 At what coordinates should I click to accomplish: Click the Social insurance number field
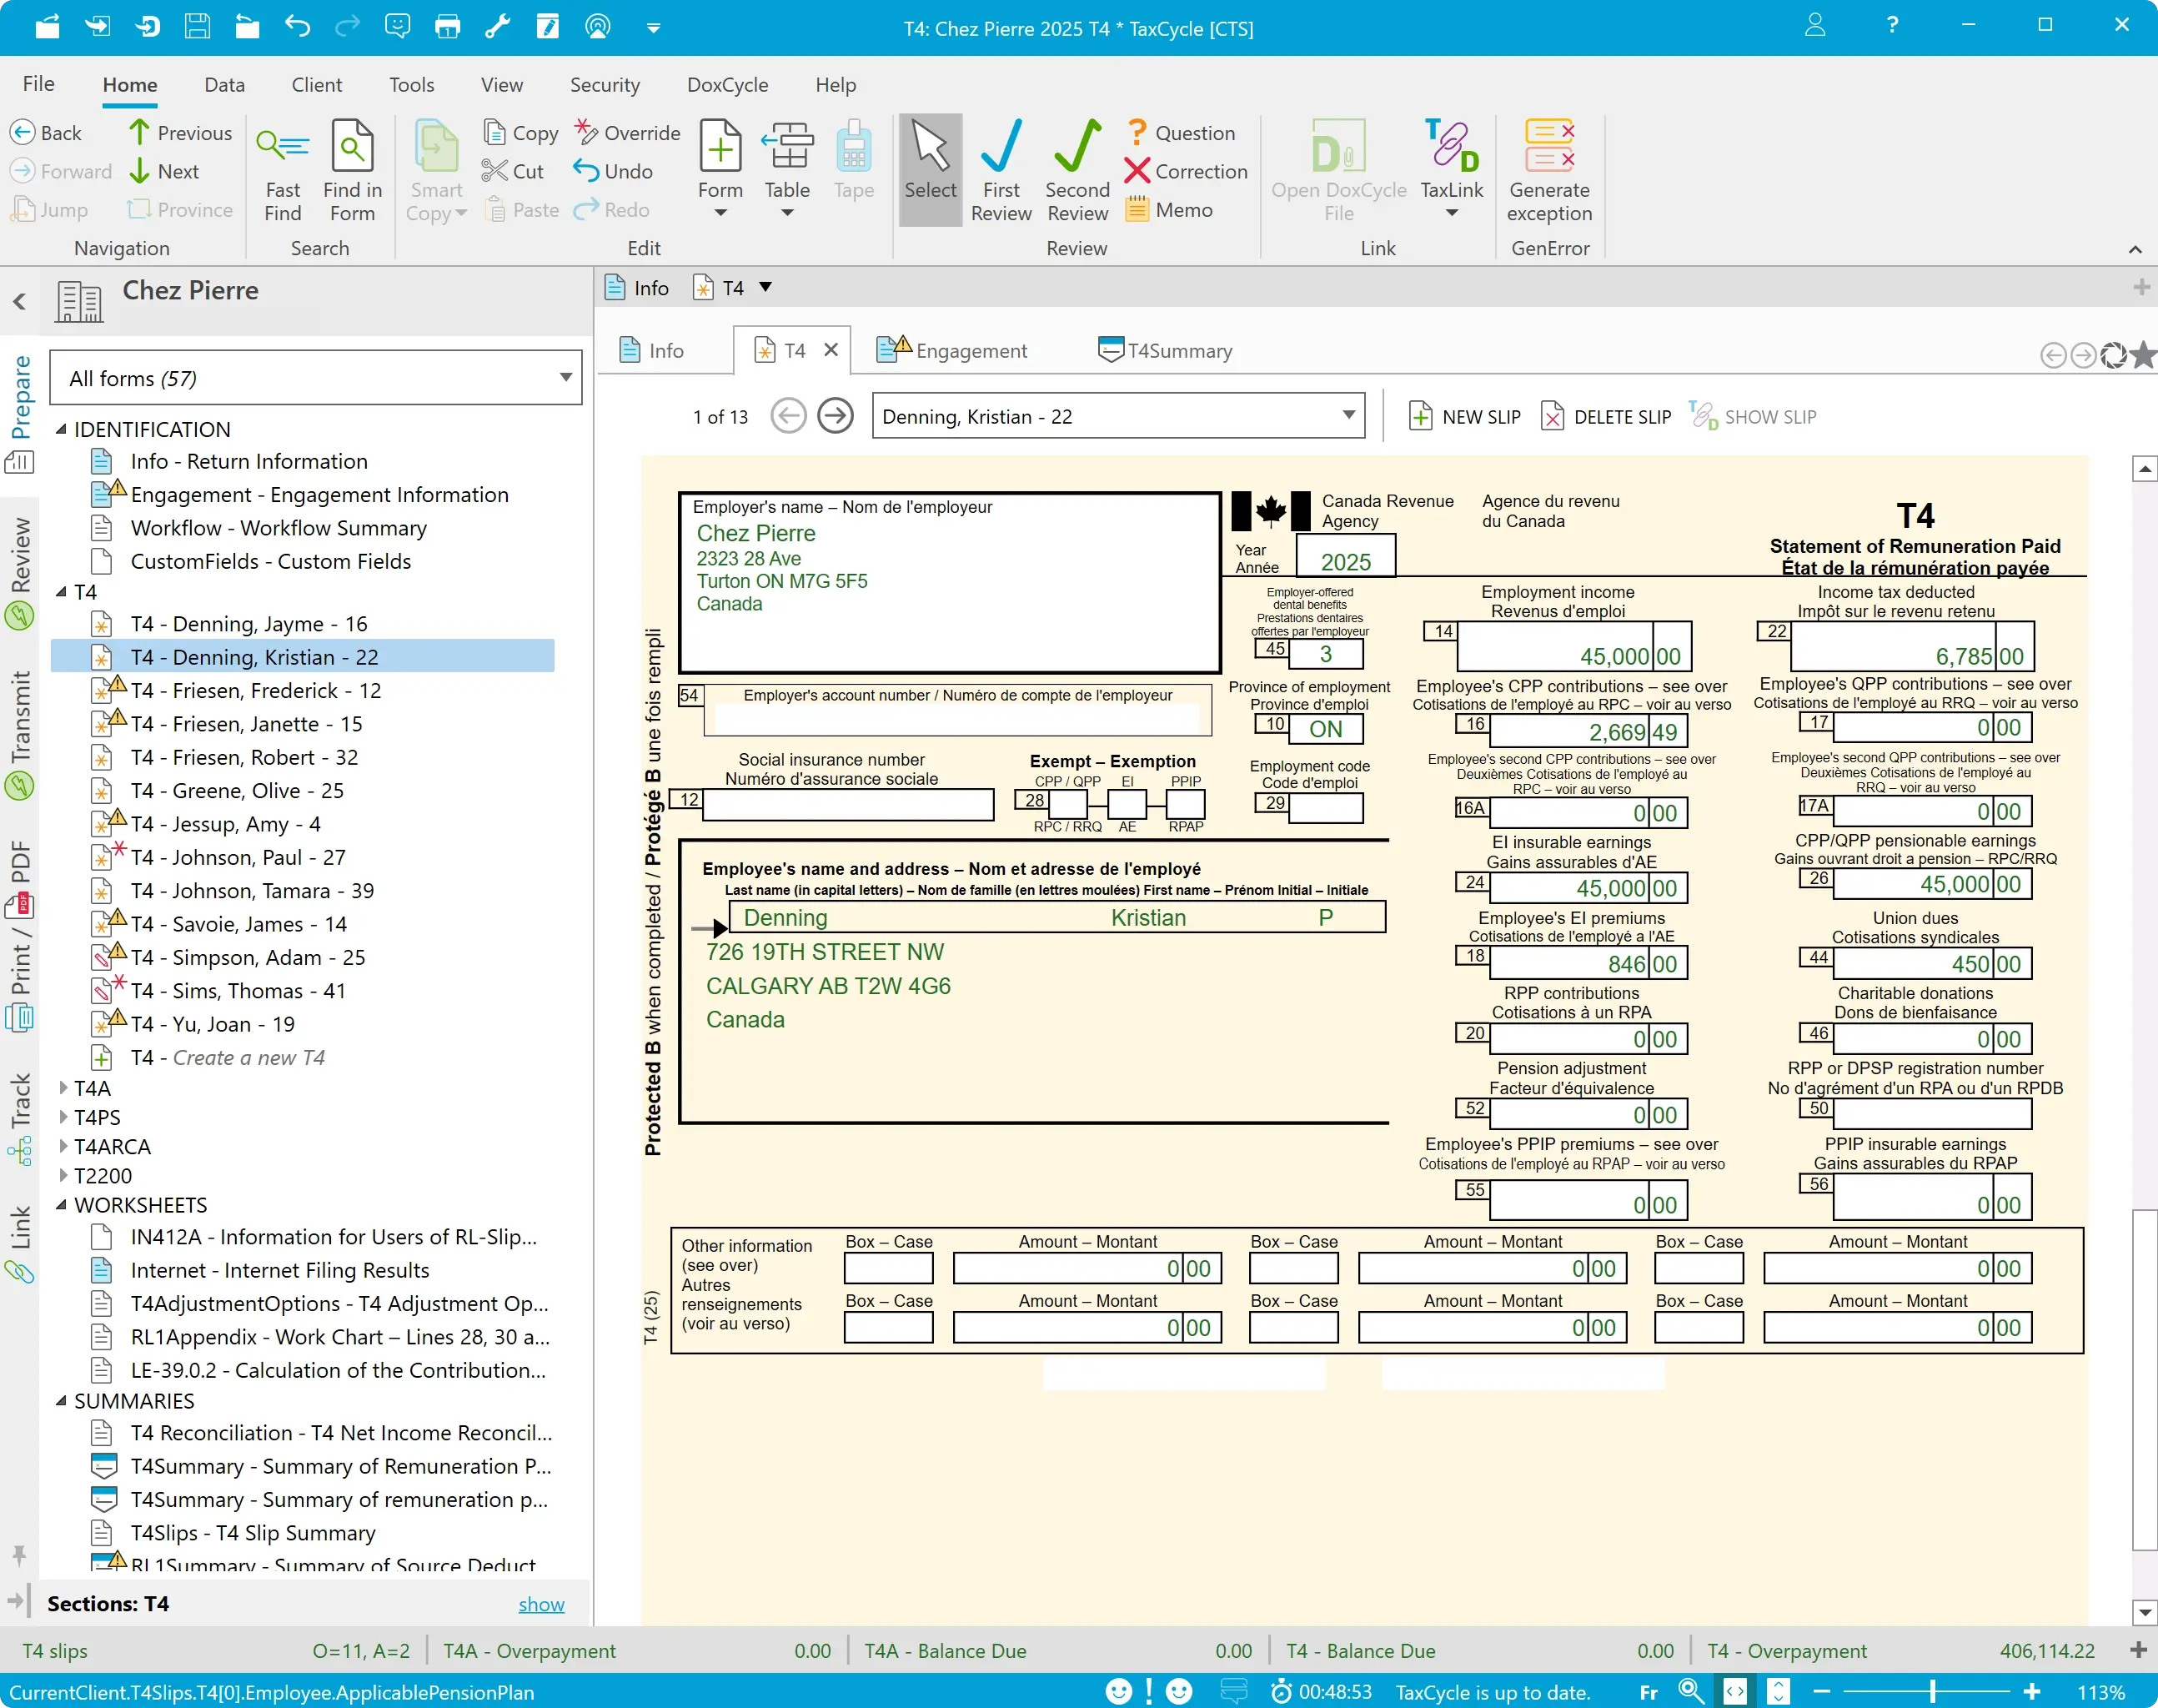(x=848, y=804)
